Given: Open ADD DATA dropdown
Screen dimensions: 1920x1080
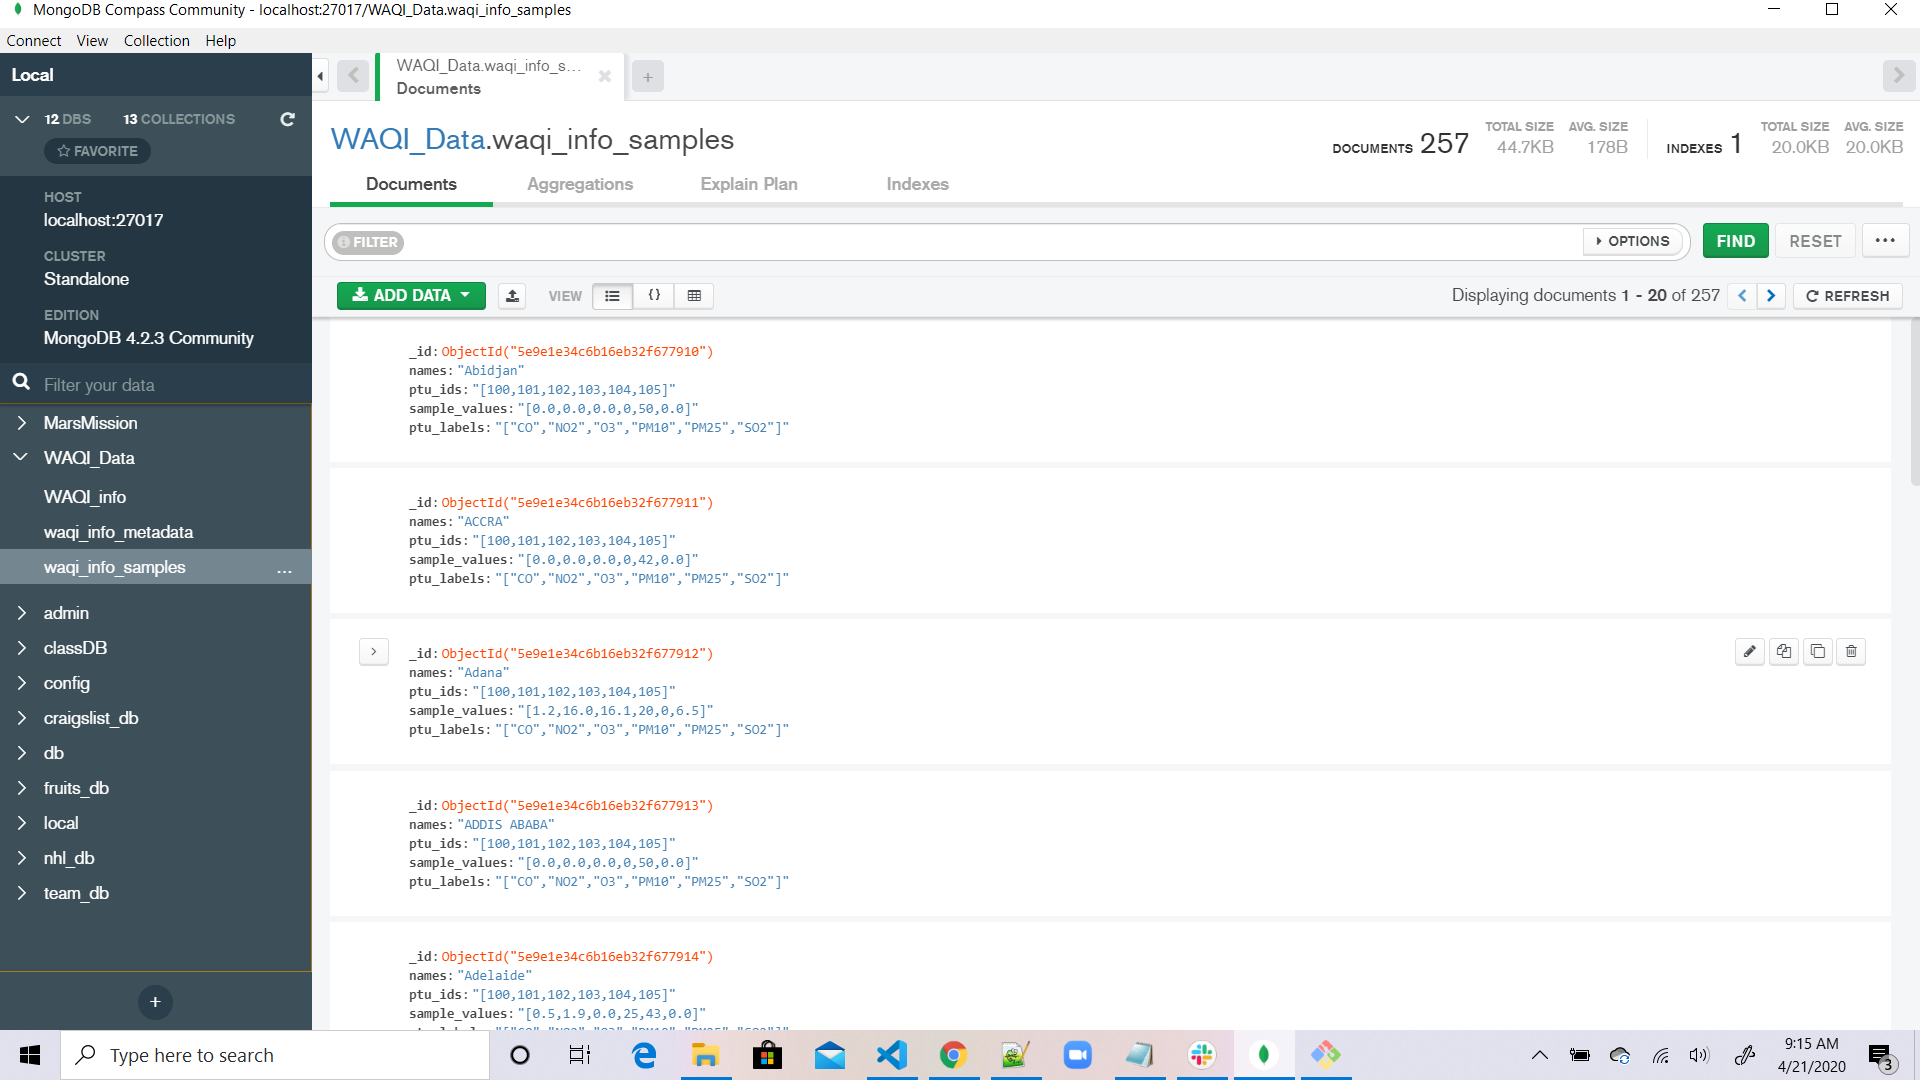Looking at the screenshot, I should [411, 296].
